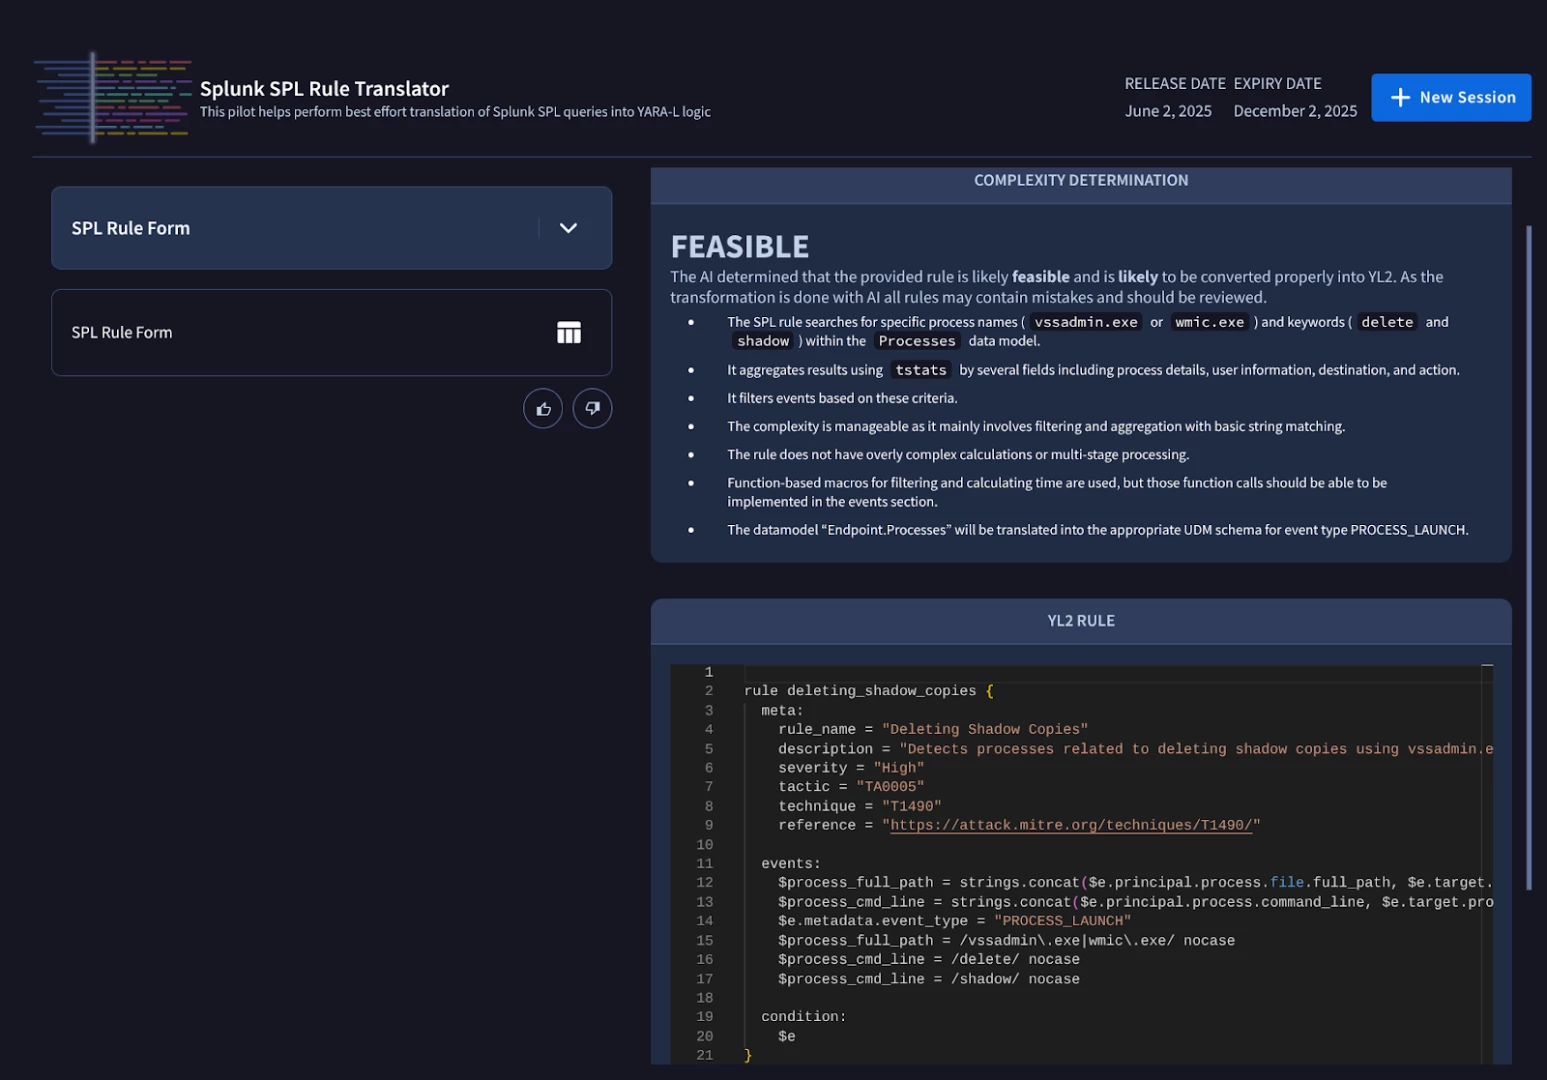
Task: Click the FEASIBLE heading
Action: tap(740, 246)
